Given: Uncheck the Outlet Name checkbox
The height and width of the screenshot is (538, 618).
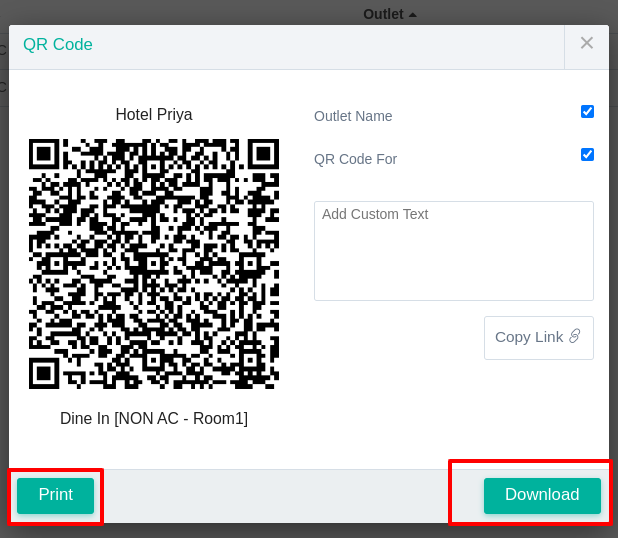Looking at the screenshot, I should point(587,112).
